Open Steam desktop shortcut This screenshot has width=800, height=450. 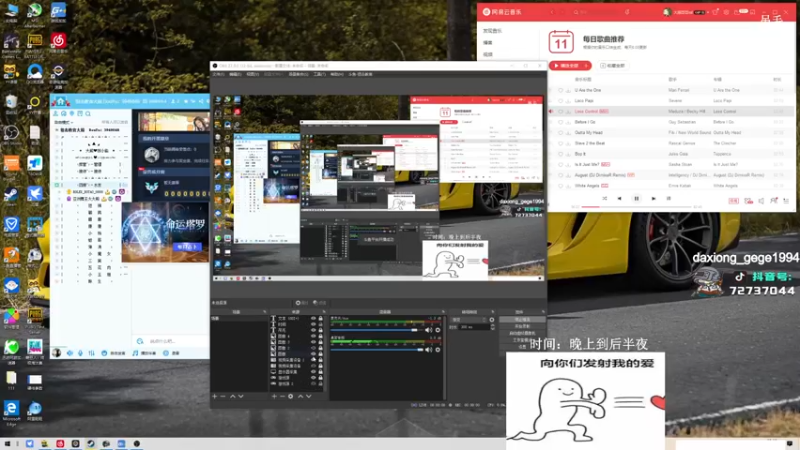pyautogui.click(x=11, y=196)
